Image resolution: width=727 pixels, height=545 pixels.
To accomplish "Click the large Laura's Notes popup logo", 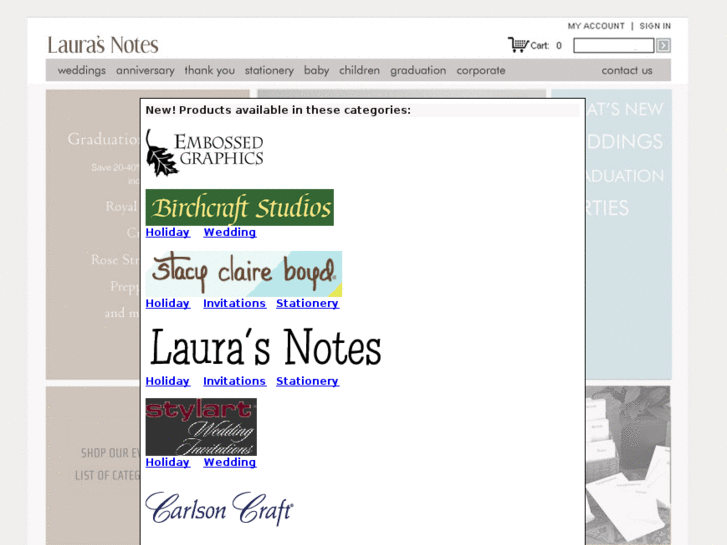I will point(265,347).
